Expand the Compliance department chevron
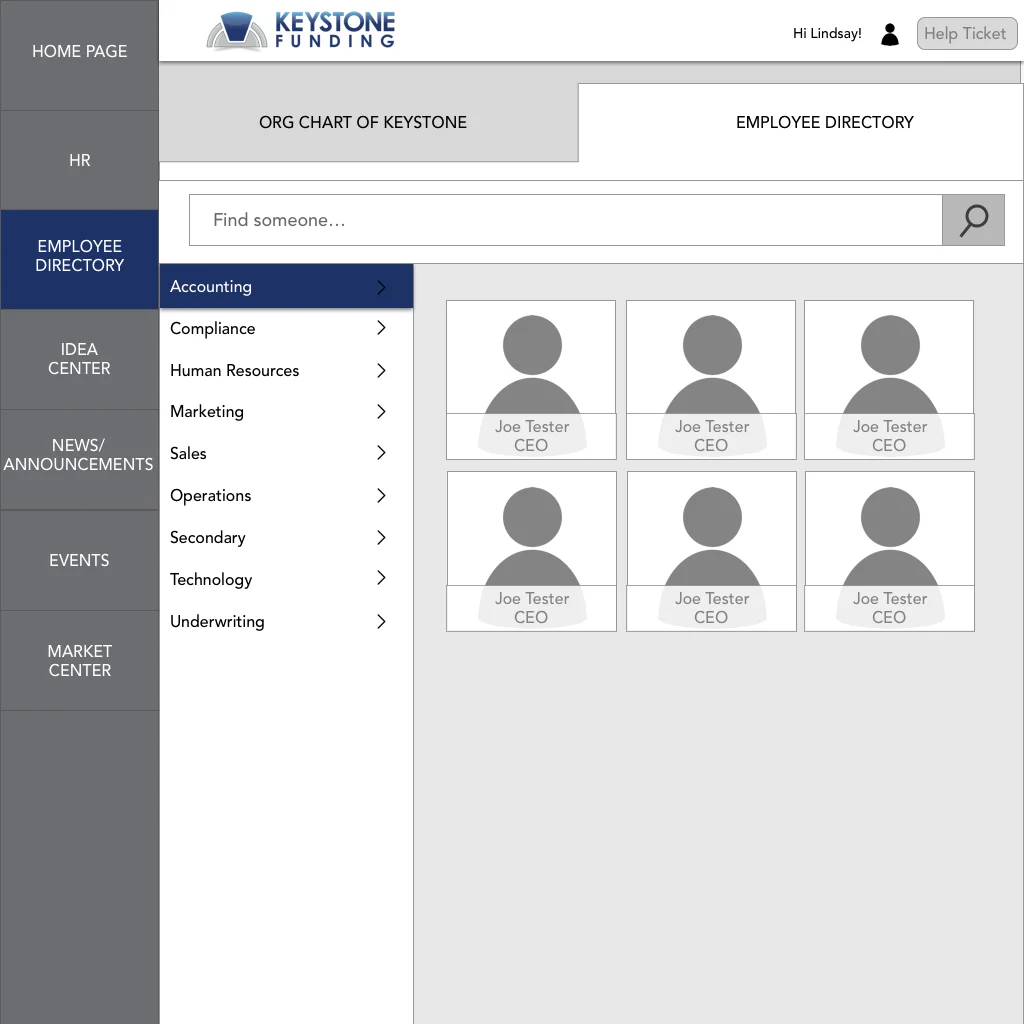 click(381, 328)
